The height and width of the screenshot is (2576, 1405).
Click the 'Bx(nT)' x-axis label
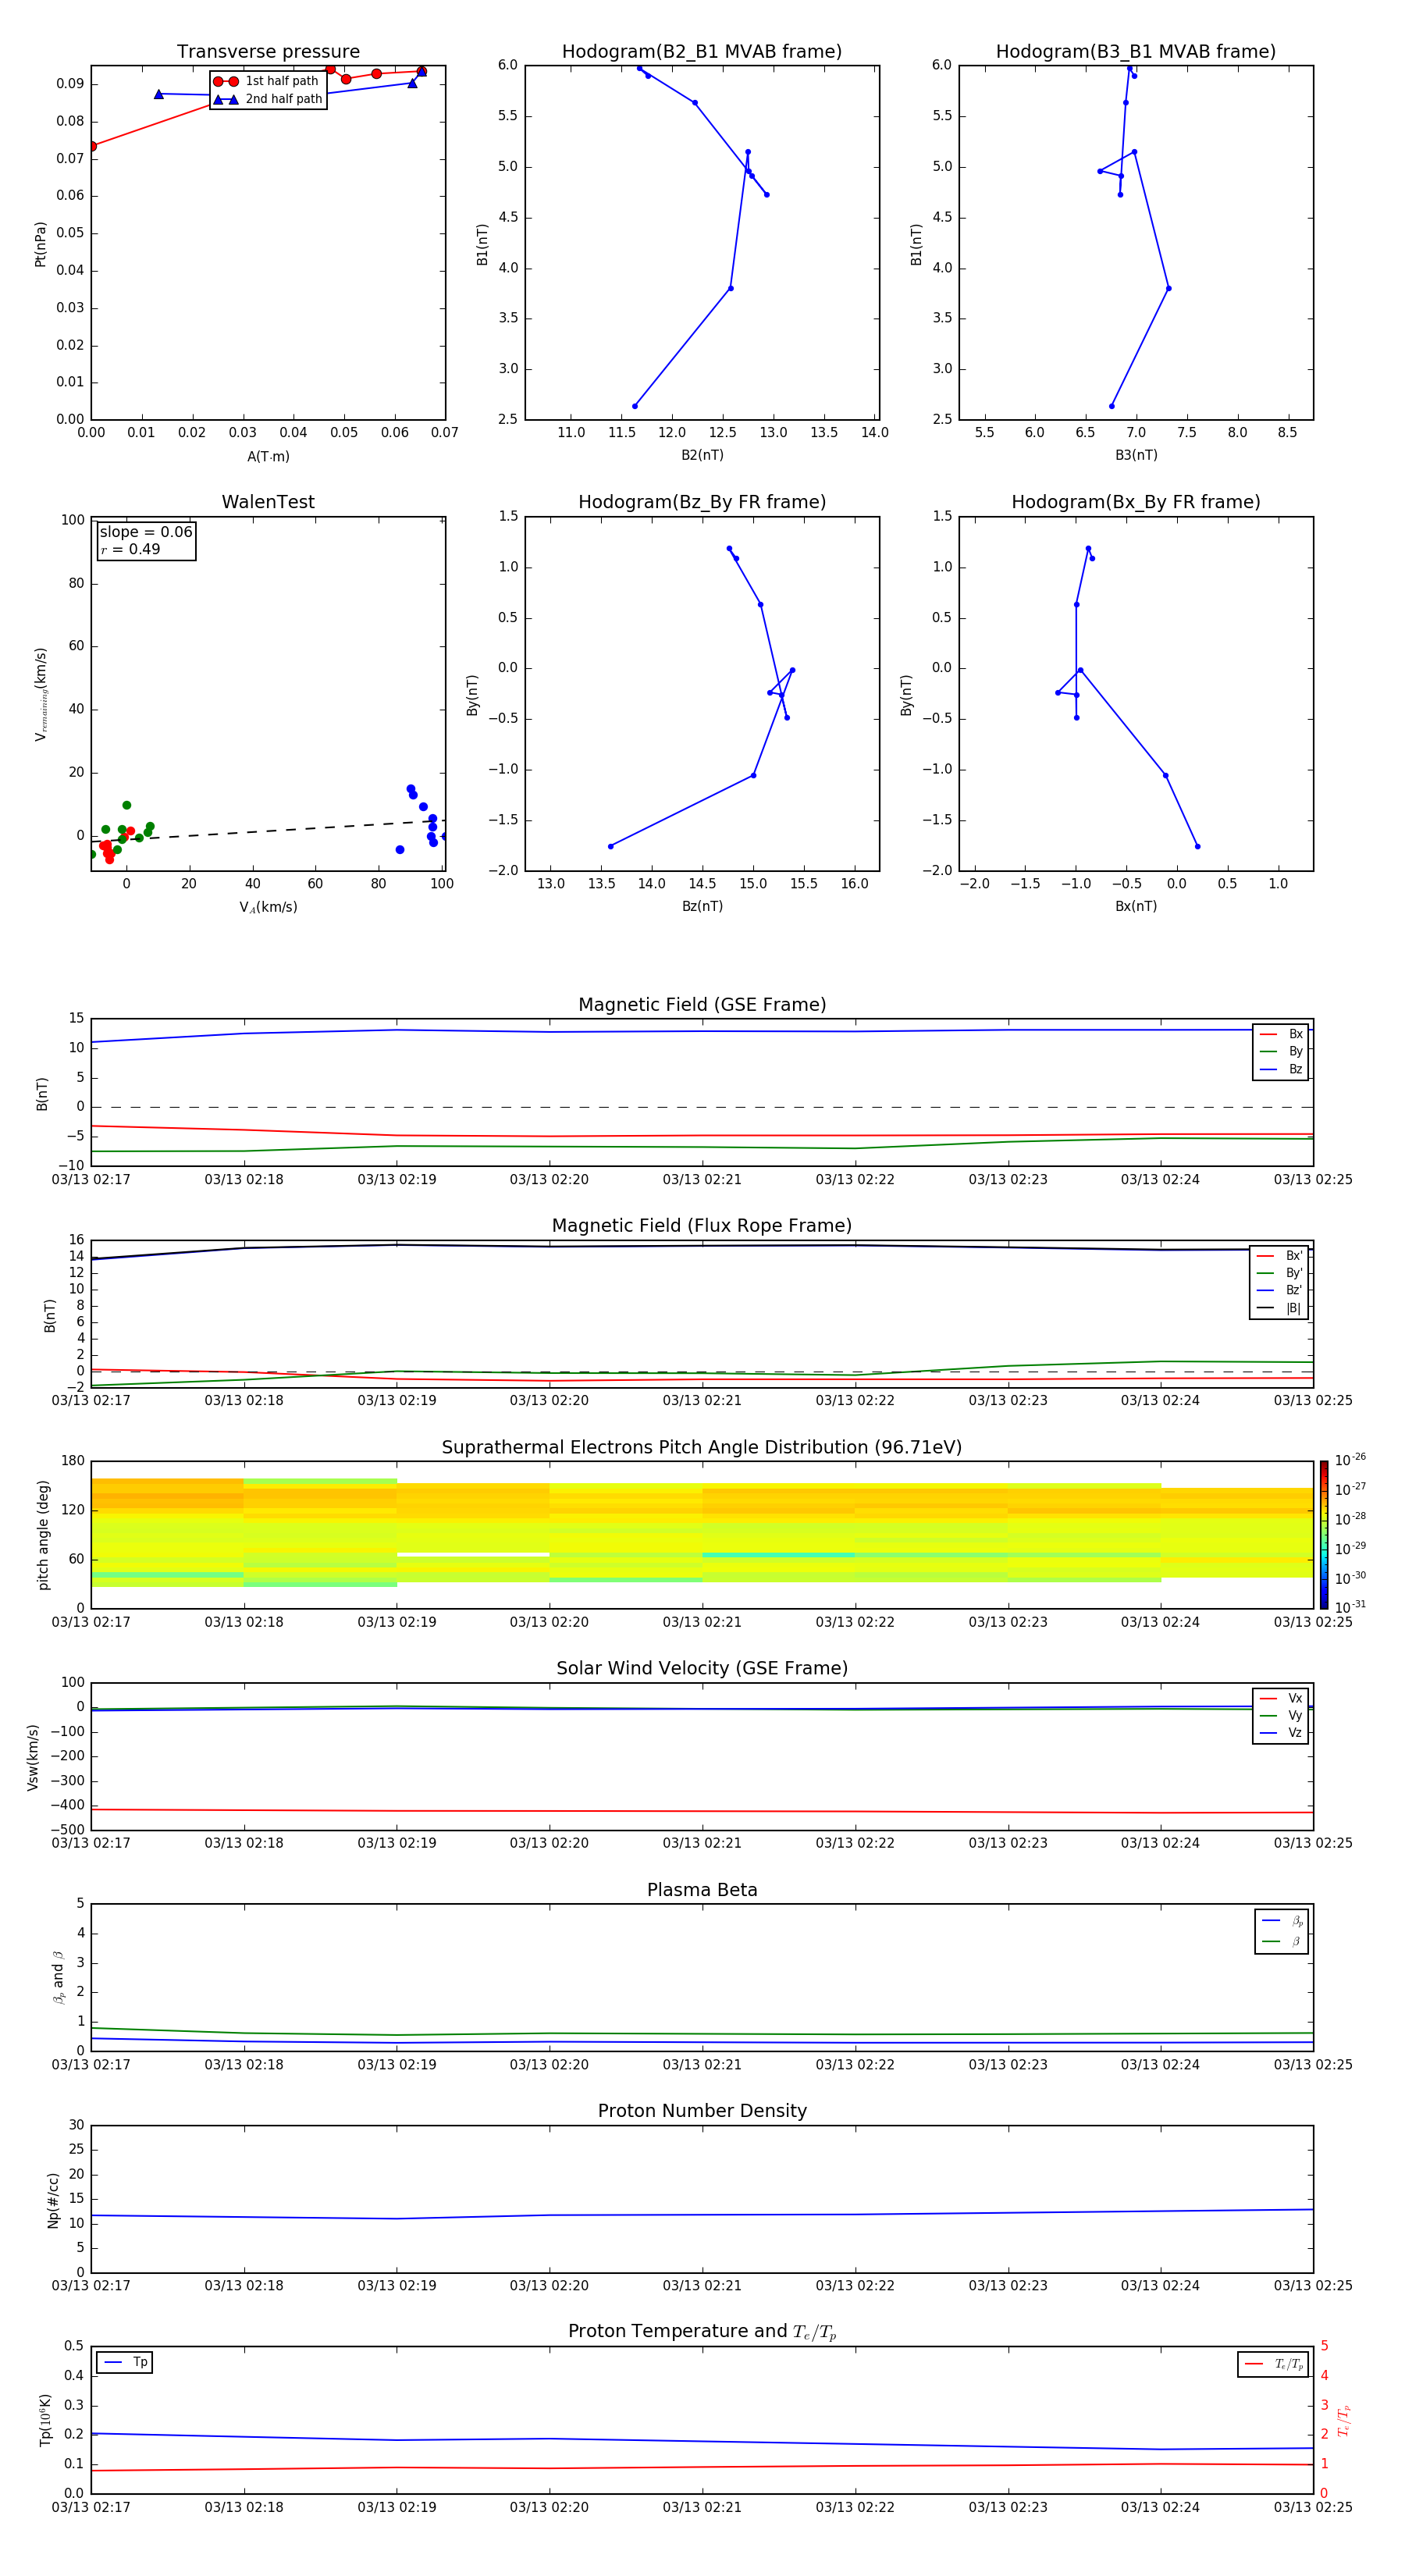(x=1136, y=906)
